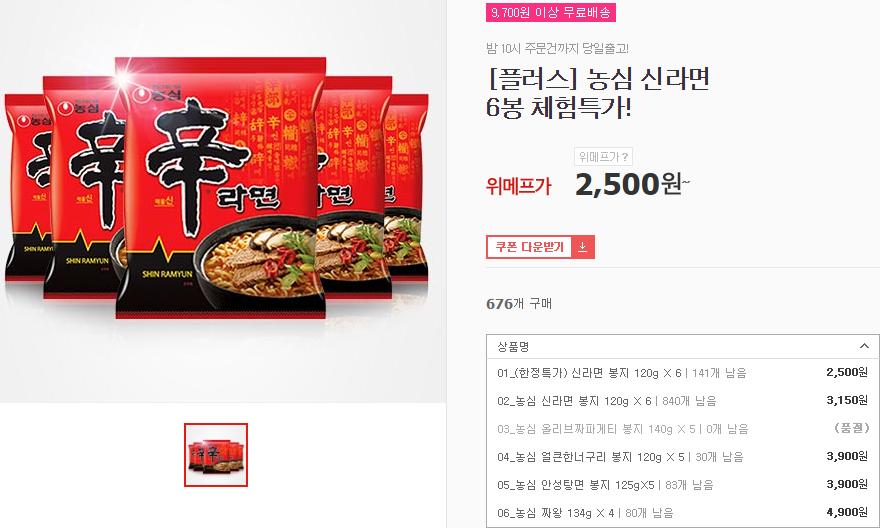
Task: Click the 상품명 dropdown header
Action: [682, 347]
